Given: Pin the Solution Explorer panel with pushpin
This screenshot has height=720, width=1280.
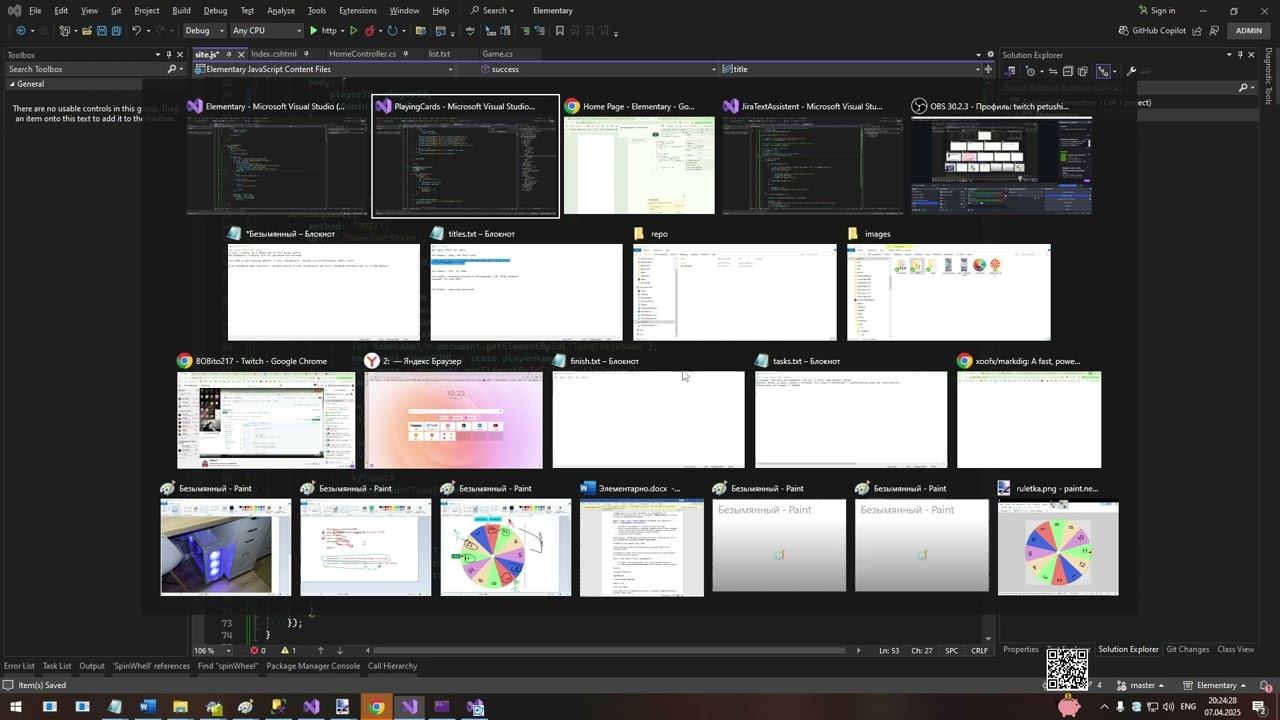Looking at the screenshot, I should [x=1240, y=55].
